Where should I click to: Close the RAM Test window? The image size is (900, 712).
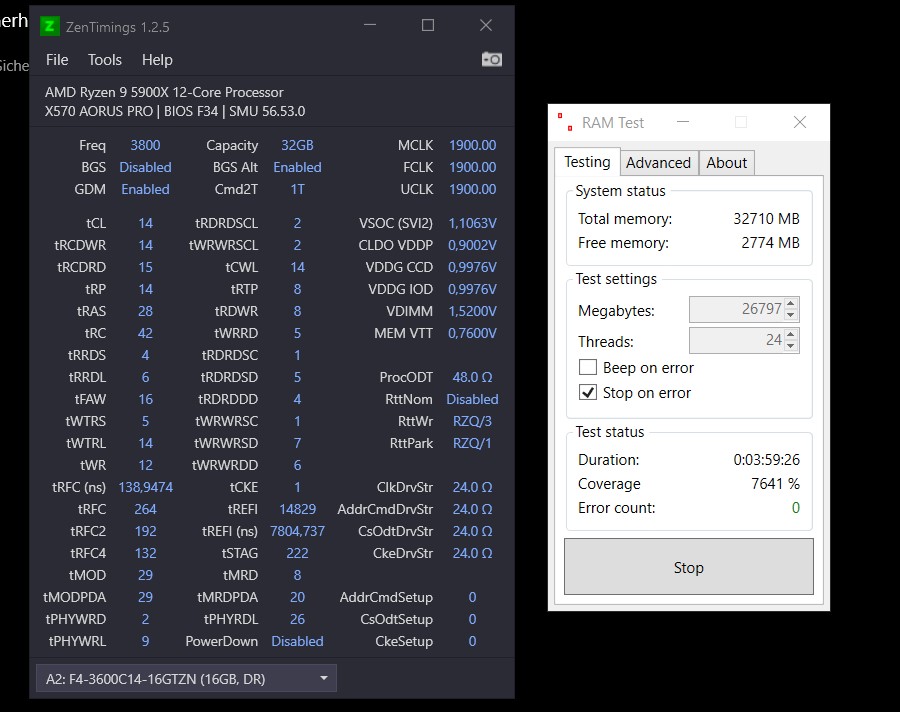point(800,122)
